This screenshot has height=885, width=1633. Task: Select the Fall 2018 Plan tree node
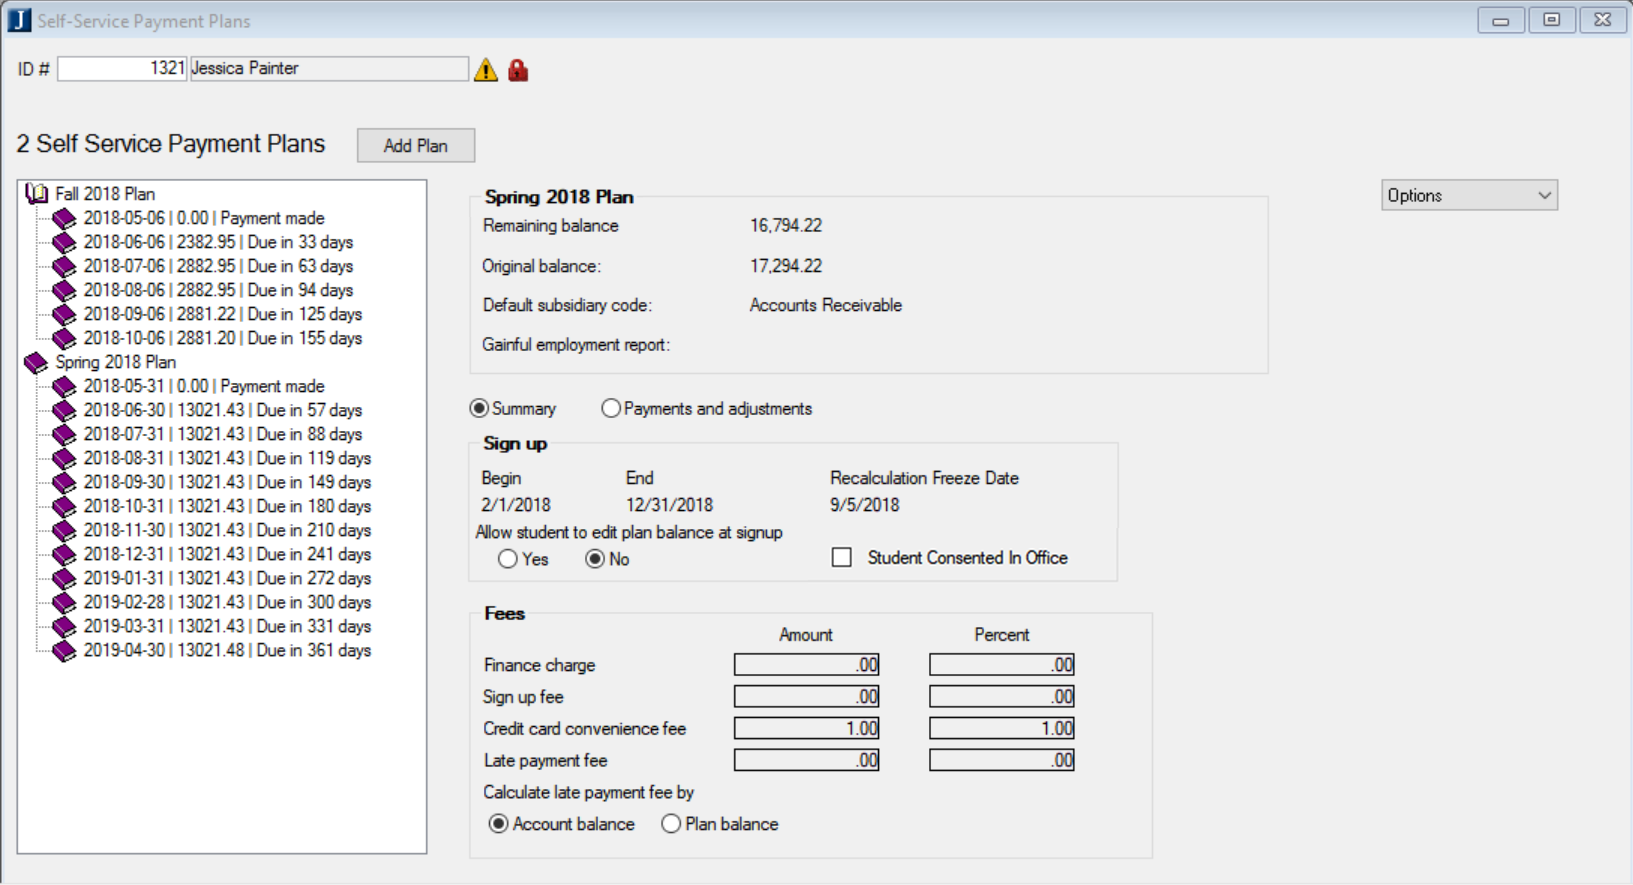coord(105,194)
